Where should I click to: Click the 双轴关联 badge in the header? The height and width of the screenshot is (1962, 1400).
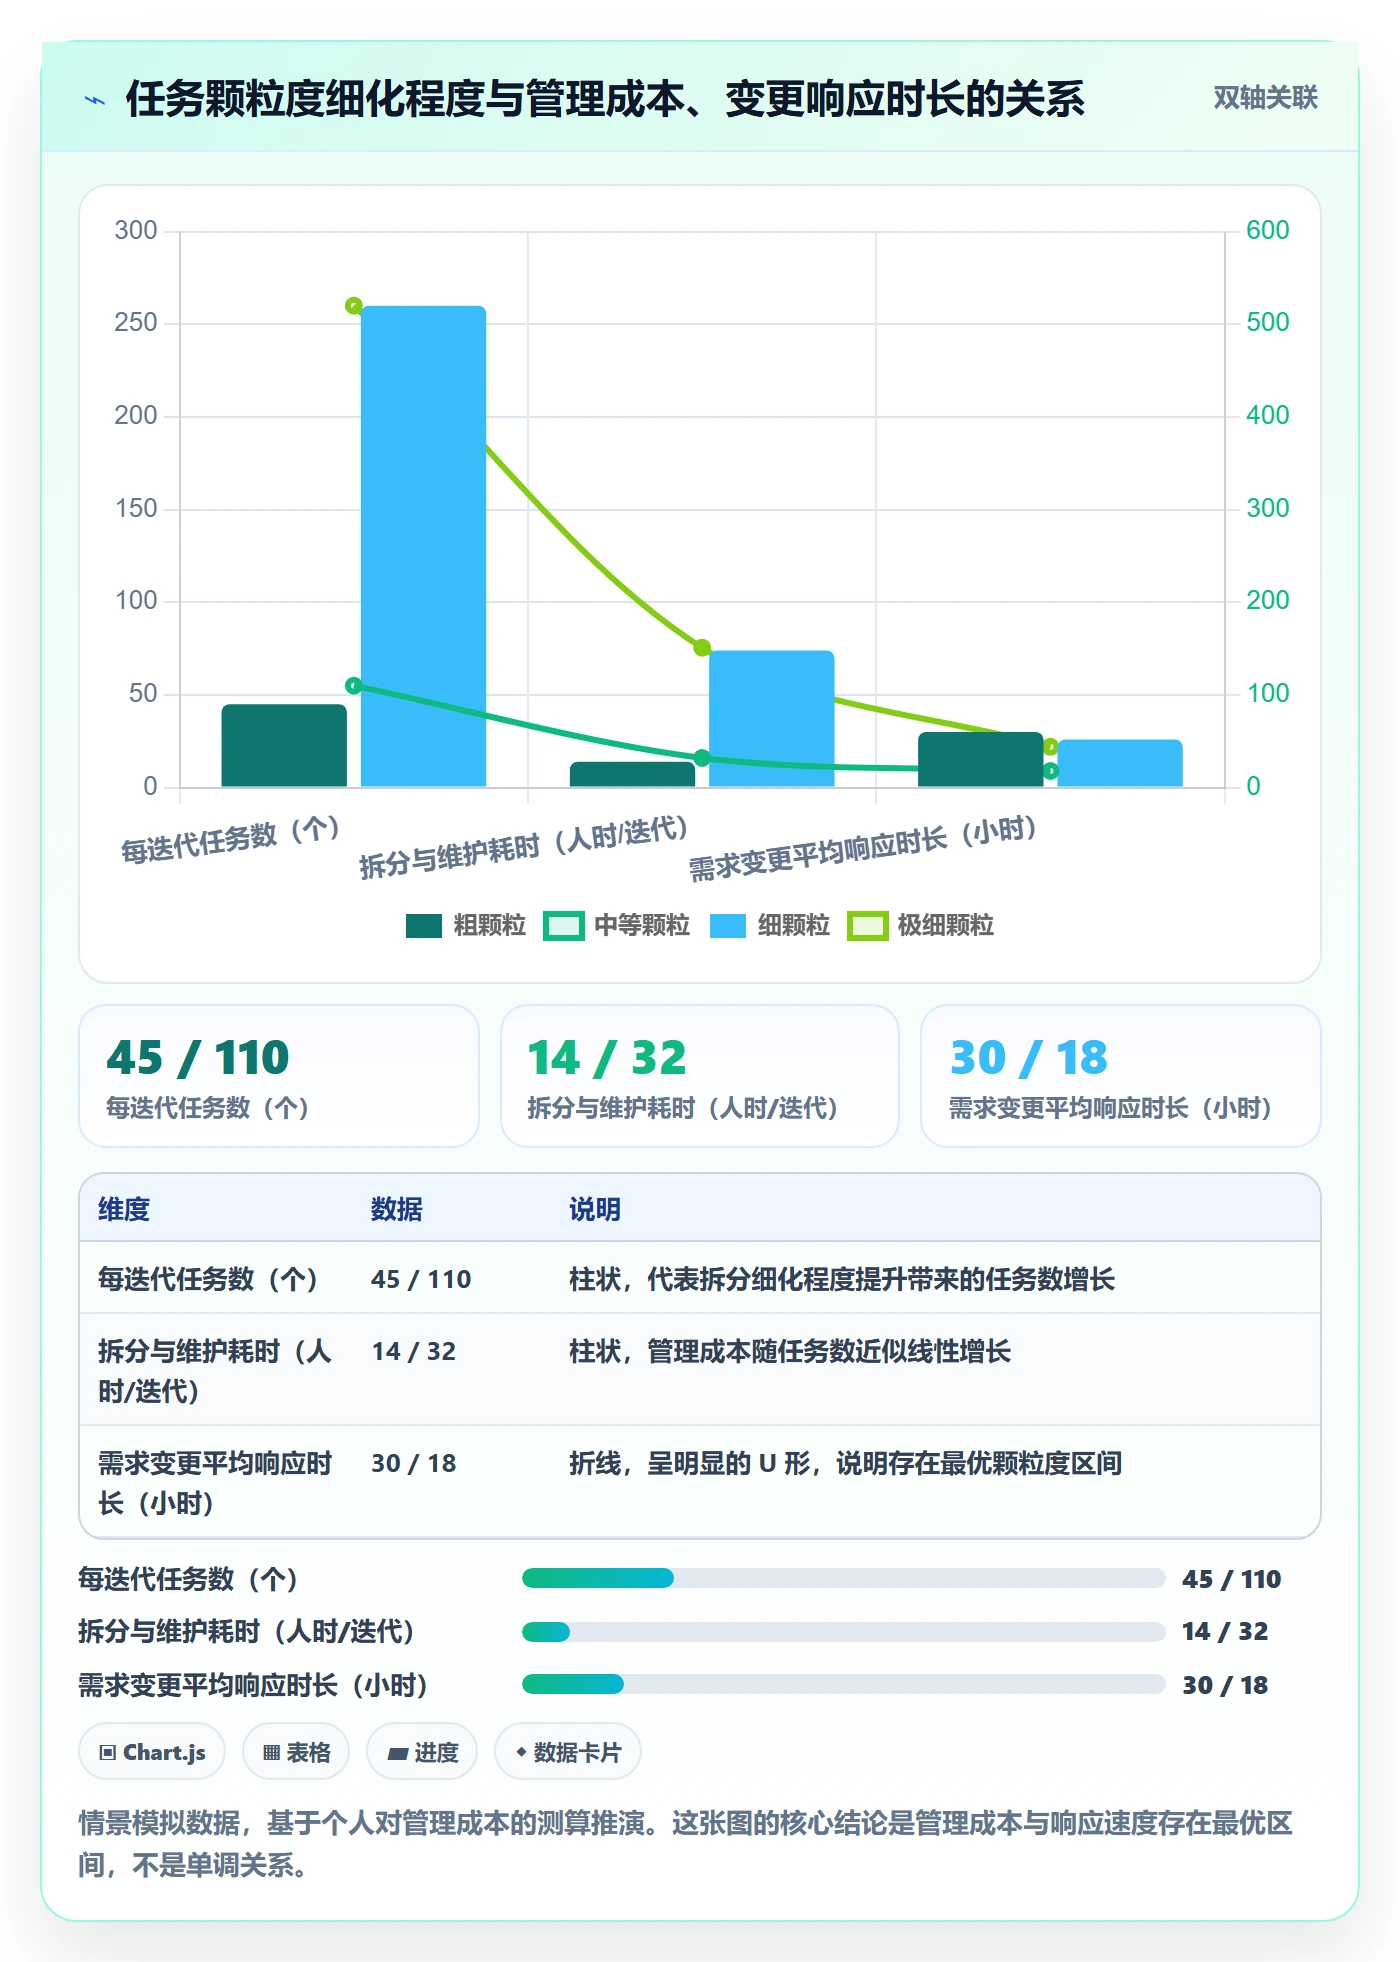tap(1265, 98)
